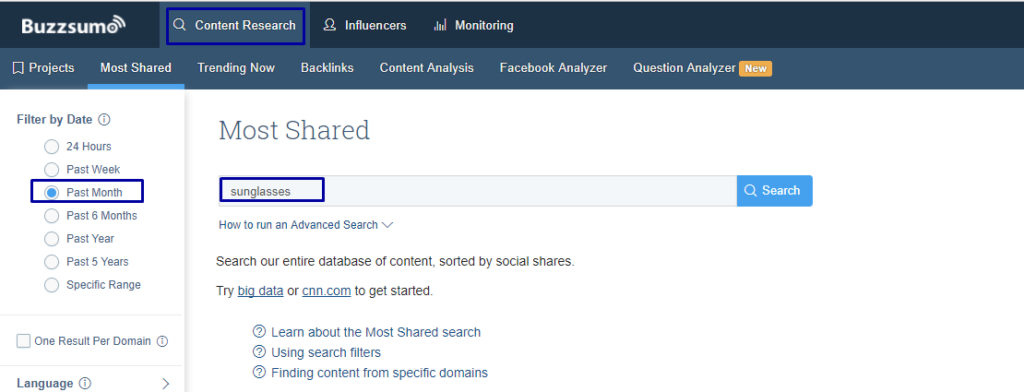Open the cnn.com example link
Image resolution: width=1024 pixels, height=392 pixels.
[x=327, y=291]
